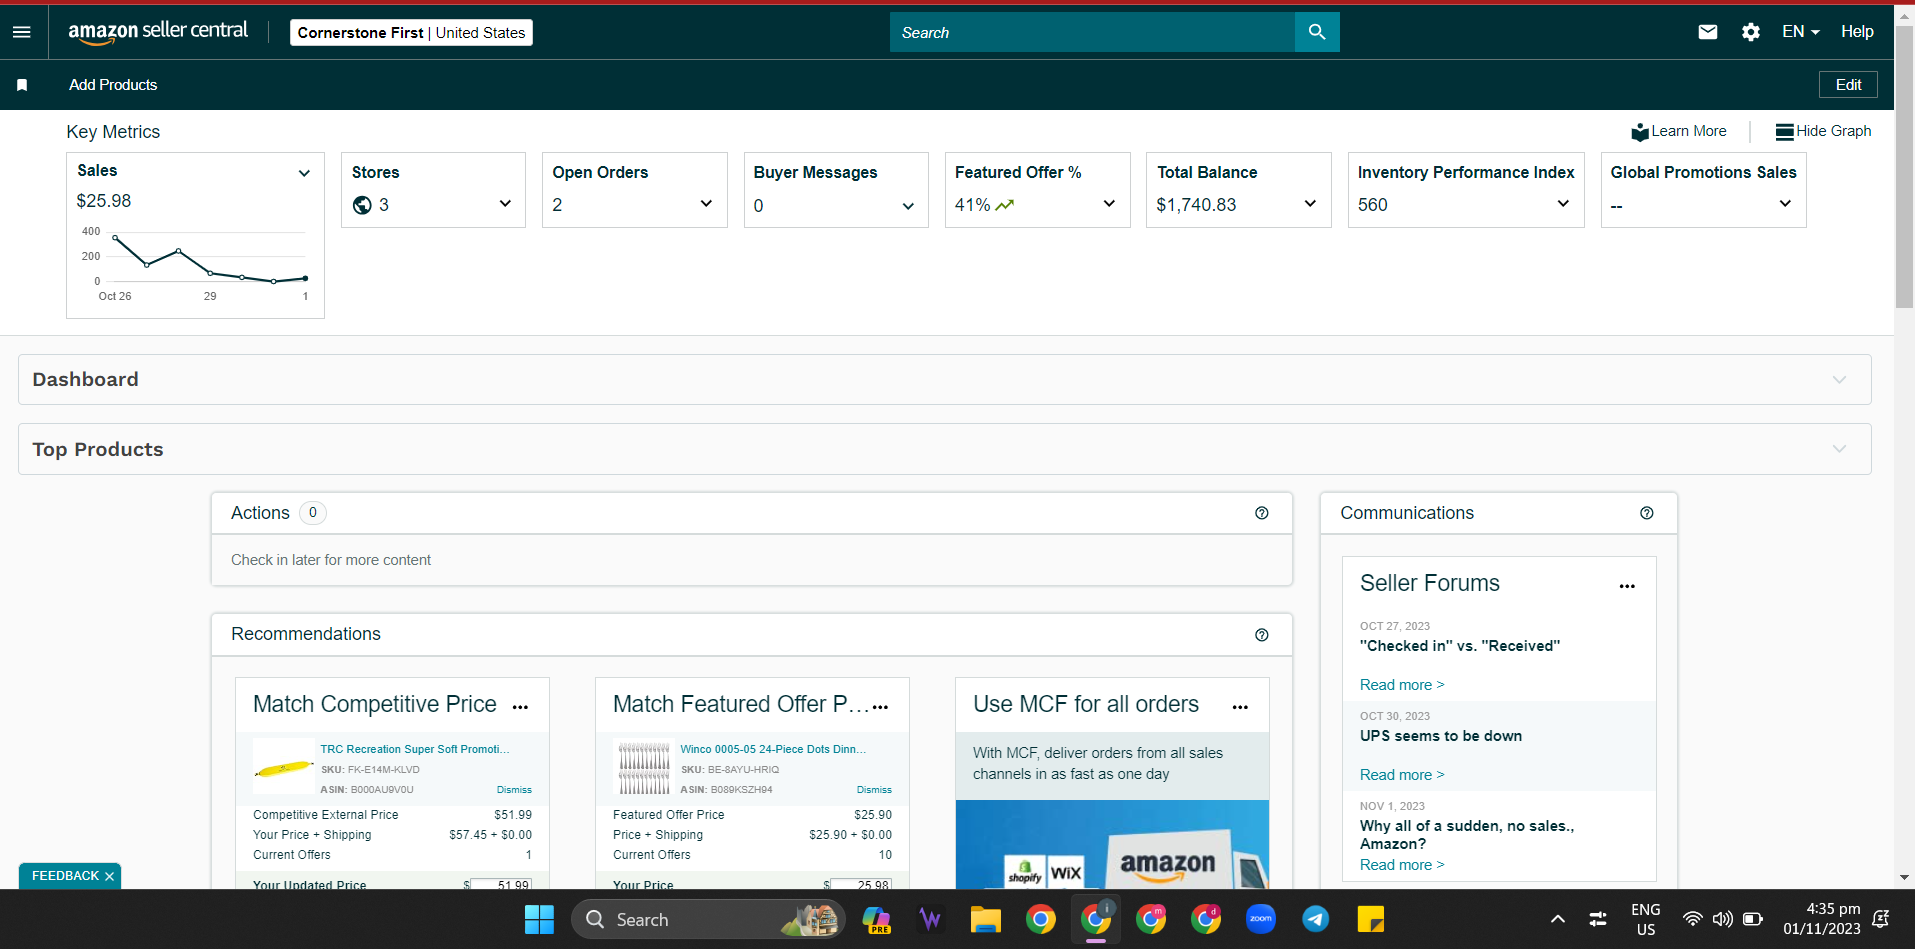This screenshot has height=949, width=1915.
Task: Open the hamburger navigation menu
Action: click(x=22, y=32)
